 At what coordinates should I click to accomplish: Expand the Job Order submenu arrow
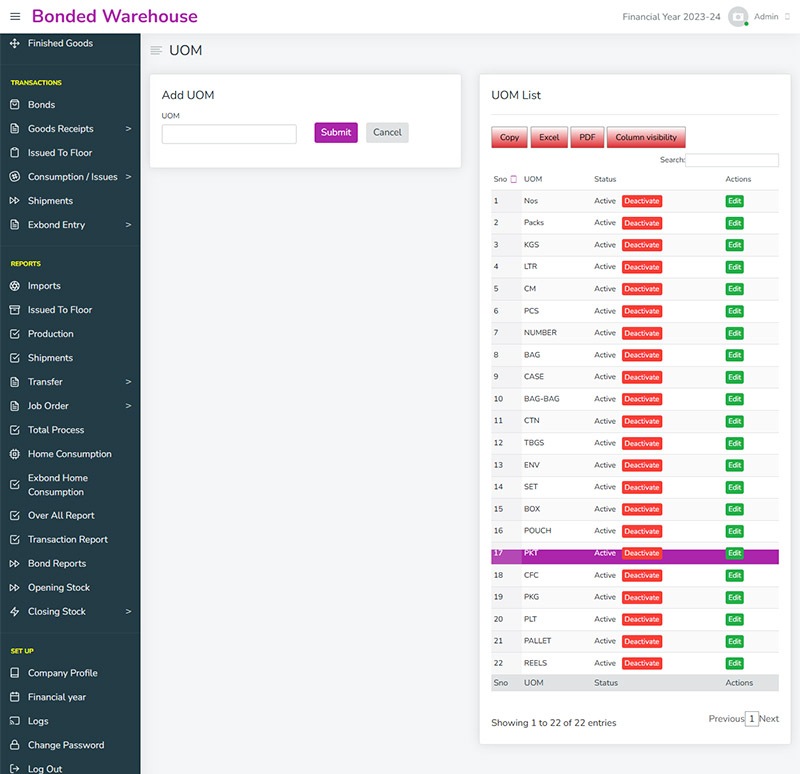pos(128,406)
